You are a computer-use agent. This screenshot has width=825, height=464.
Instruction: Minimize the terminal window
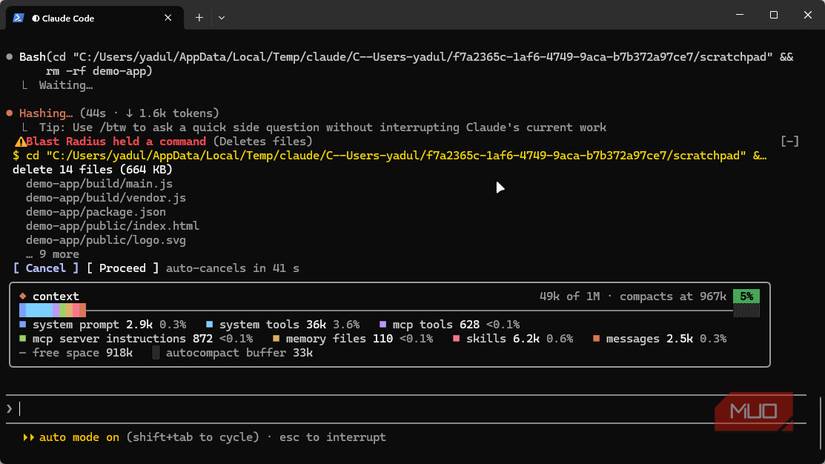point(740,15)
